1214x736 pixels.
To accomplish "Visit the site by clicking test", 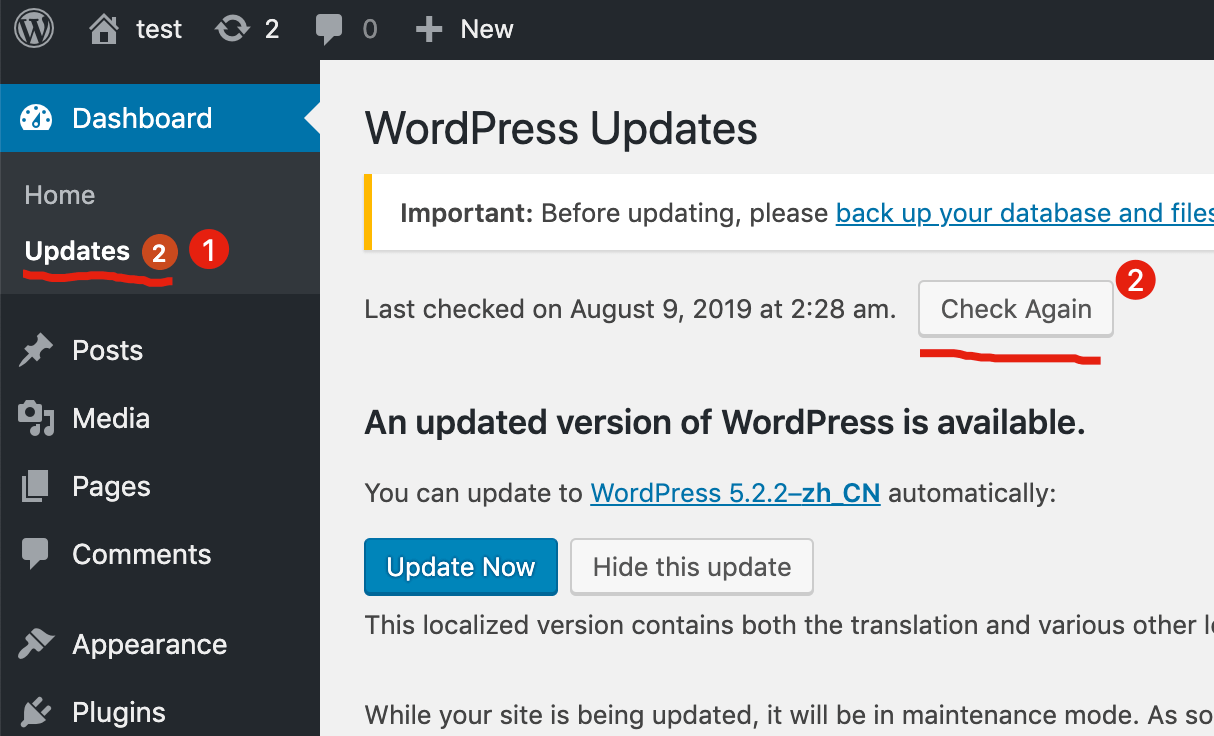I will pos(155,28).
